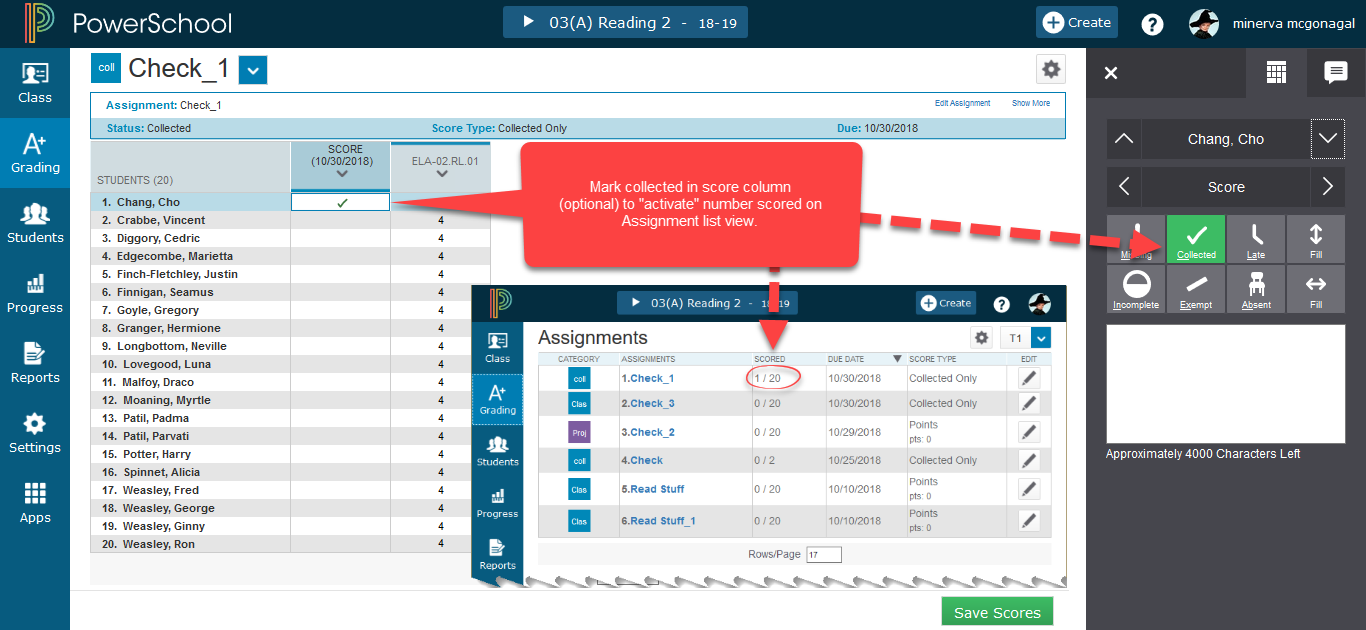The height and width of the screenshot is (630, 1366).
Task: Click Save Scores
Action: tap(997, 613)
